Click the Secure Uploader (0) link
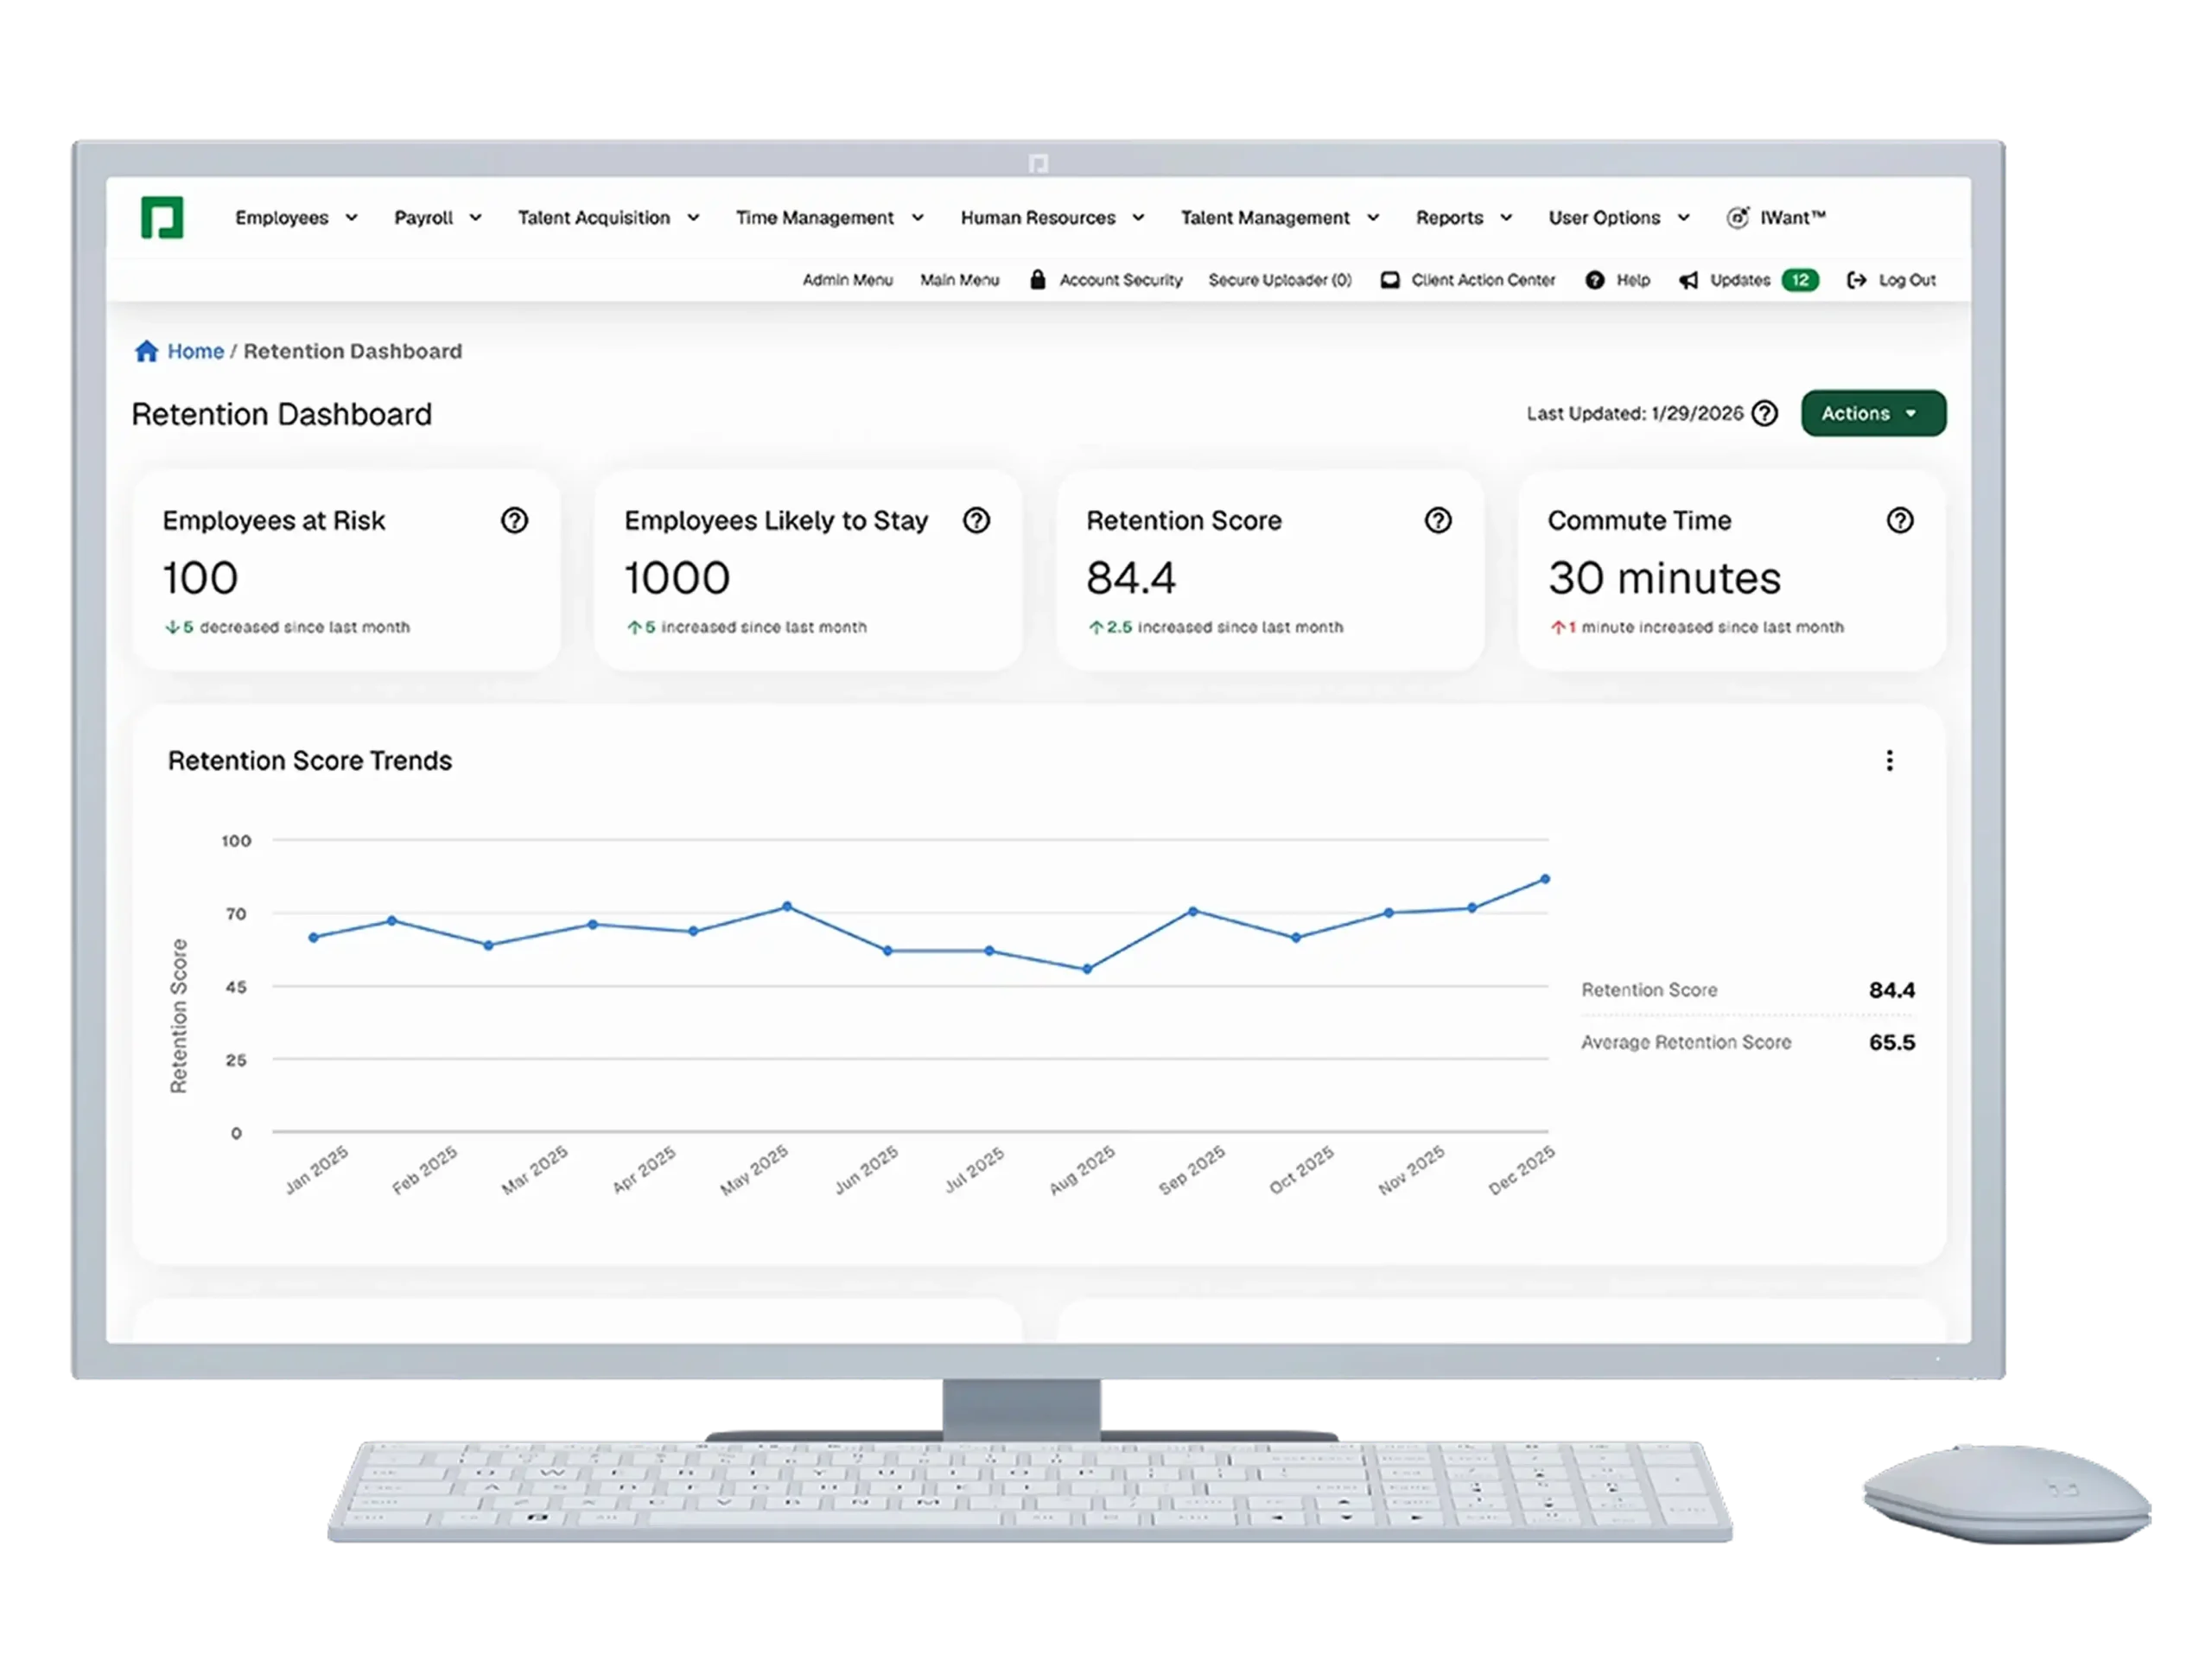 (1280, 280)
